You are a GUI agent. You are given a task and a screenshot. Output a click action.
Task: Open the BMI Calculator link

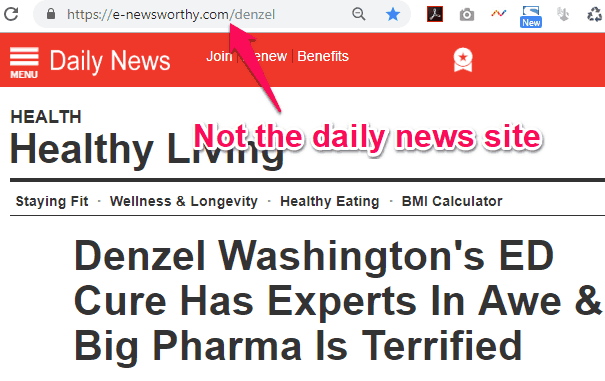coord(452,202)
